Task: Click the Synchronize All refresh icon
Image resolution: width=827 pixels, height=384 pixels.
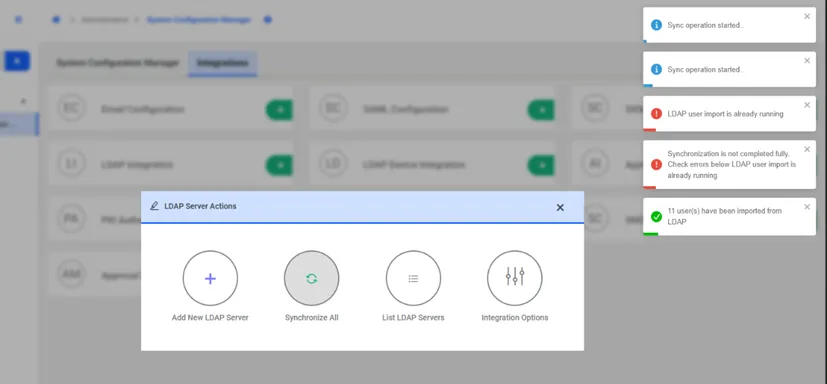Action: pyautogui.click(x=312, y=279)
